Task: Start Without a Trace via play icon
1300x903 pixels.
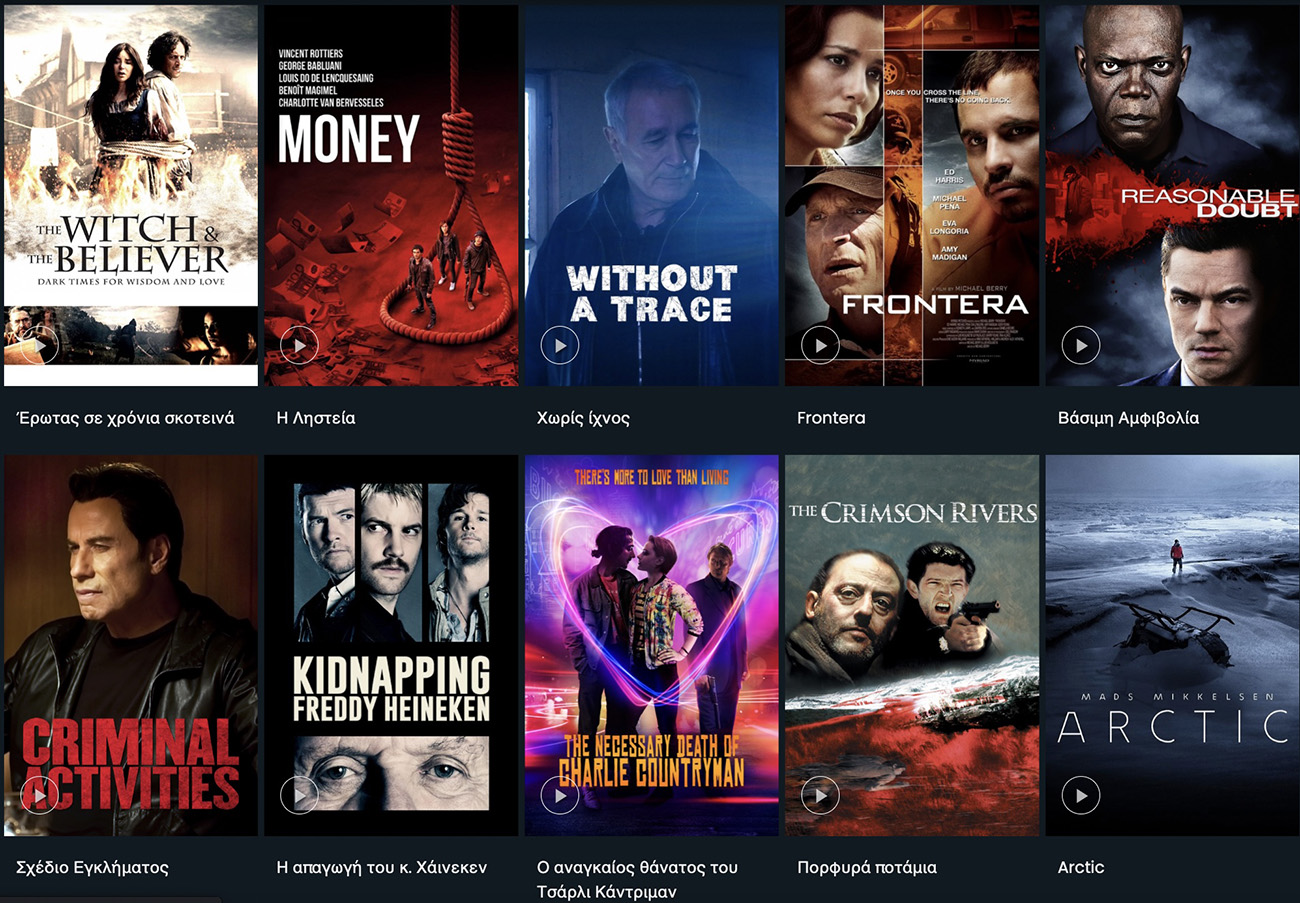Action: (x=560, y=346)
